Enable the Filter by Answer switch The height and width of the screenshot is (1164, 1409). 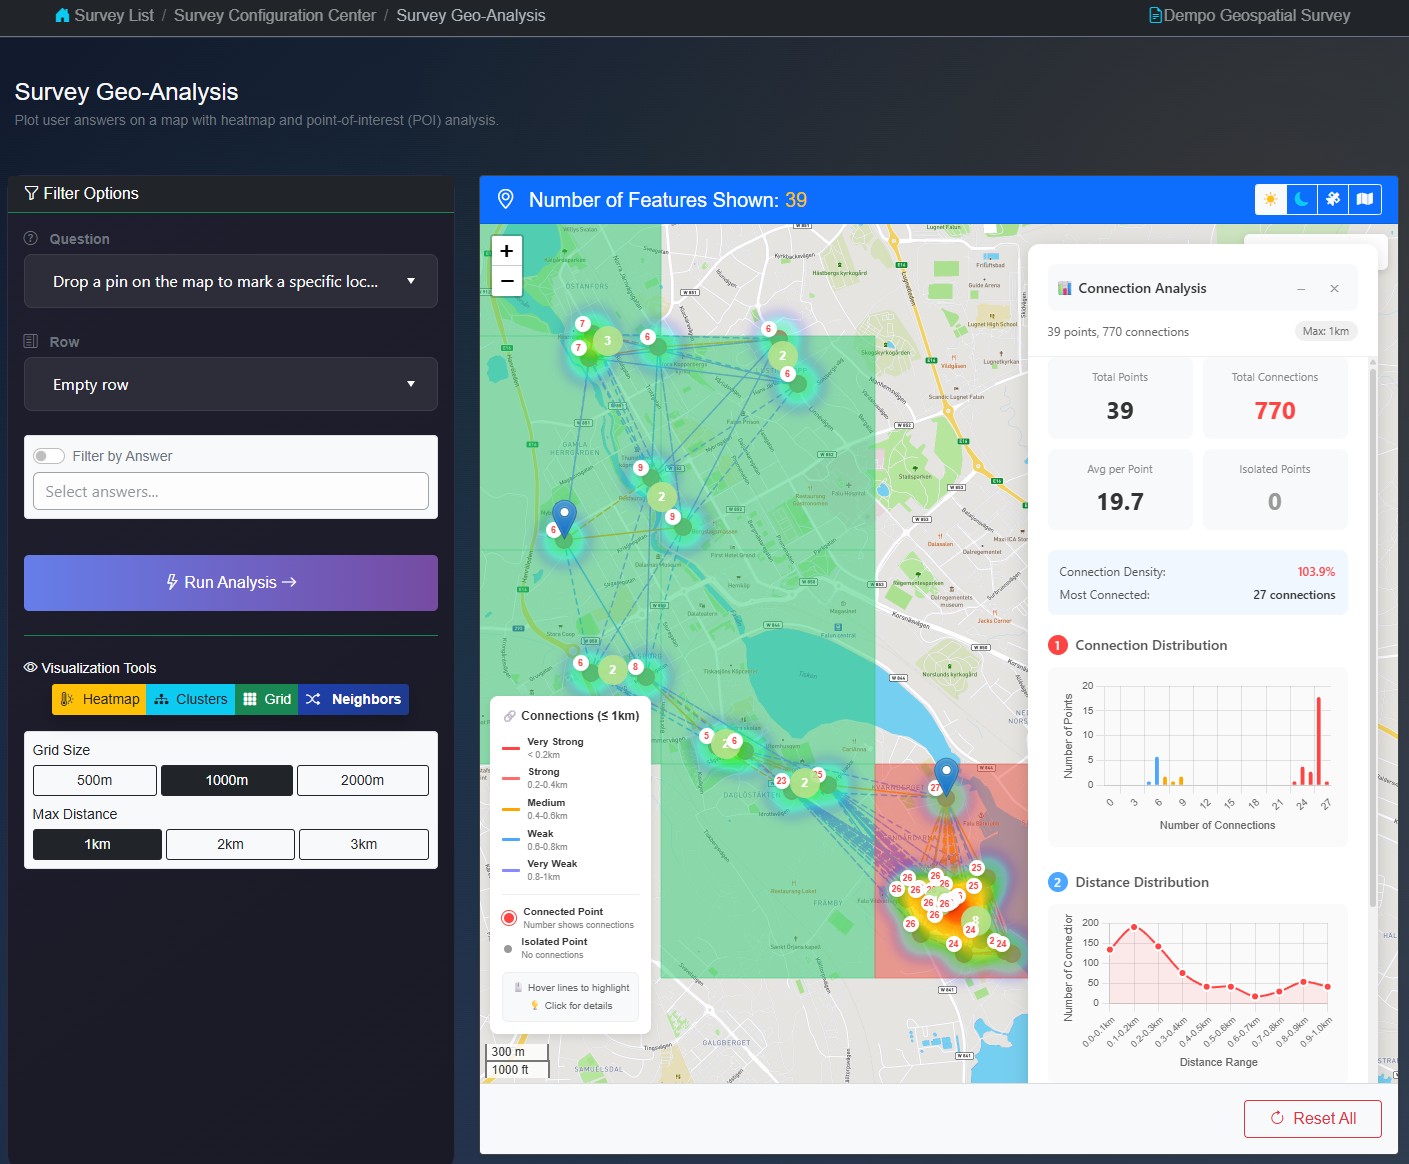point(49,456)
